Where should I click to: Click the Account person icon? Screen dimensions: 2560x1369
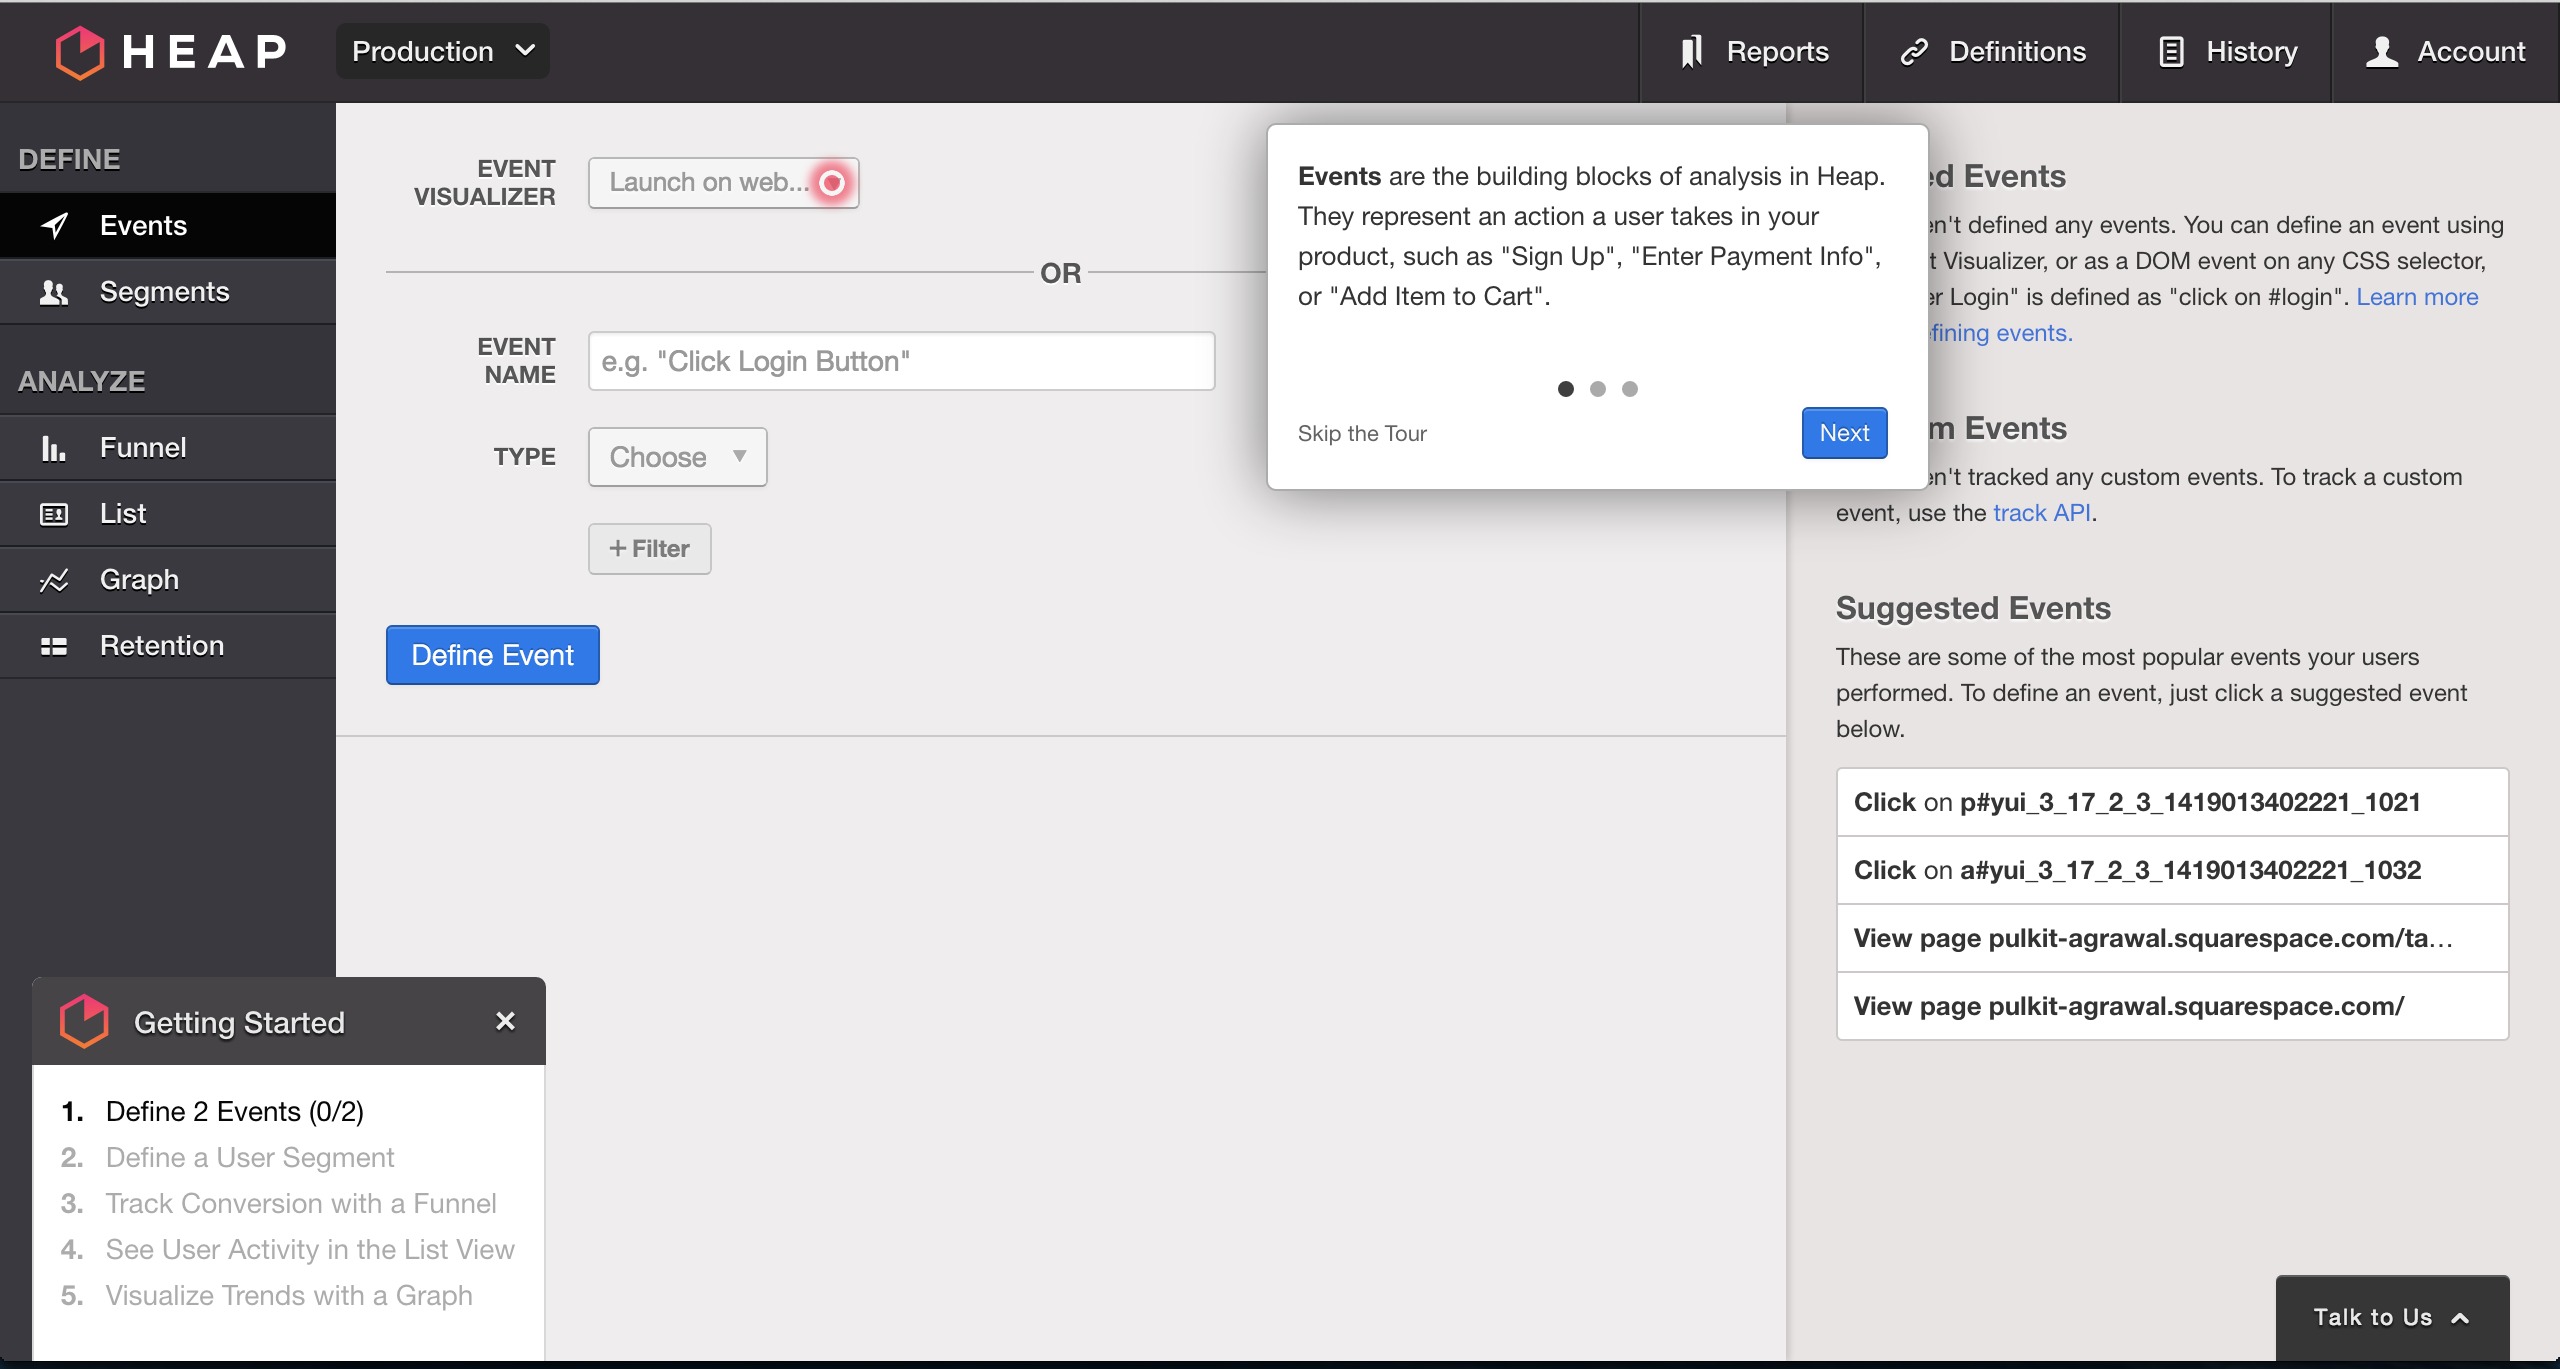click(x=2381, y=52)
